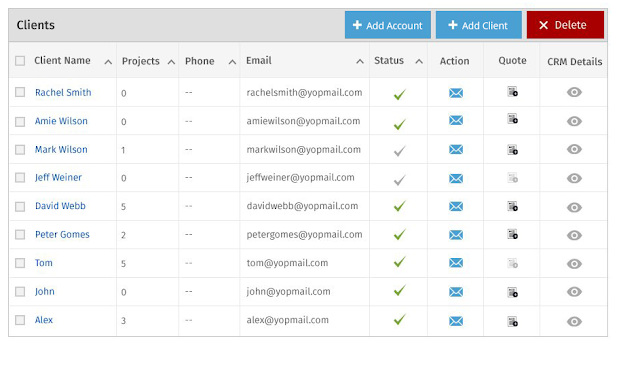Select the checkbox for Tom
Image resolution: width=640 pixels, height=368 pixels.
(x=20, y=263)
